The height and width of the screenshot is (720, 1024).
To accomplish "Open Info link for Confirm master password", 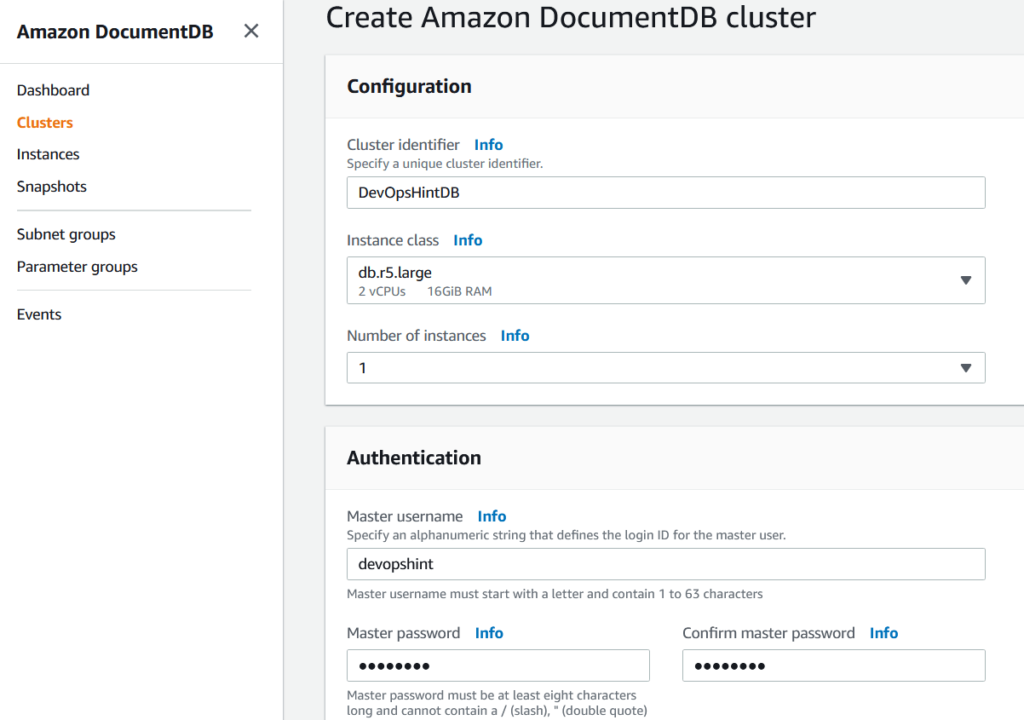I will [884, 632].
